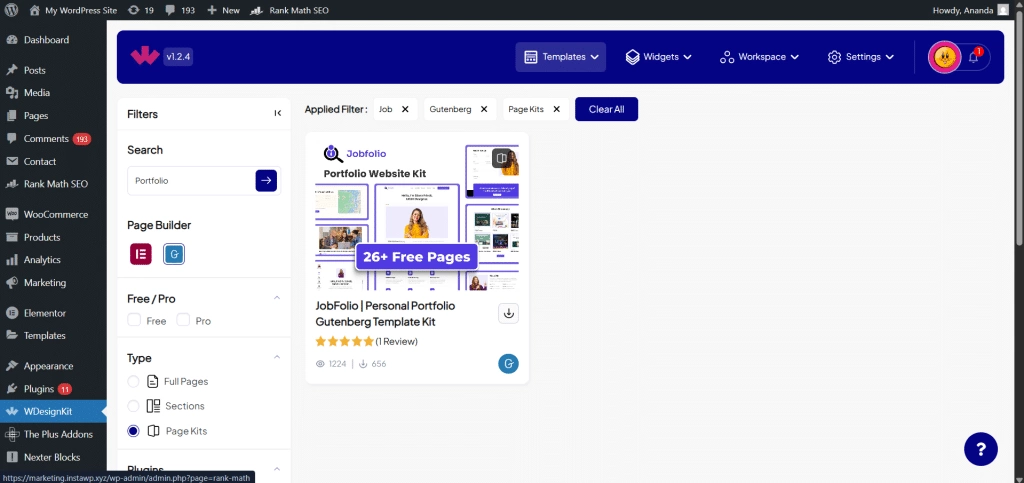Click Clear All filters button
The image size is (1024, 483).
click(606, 109)
